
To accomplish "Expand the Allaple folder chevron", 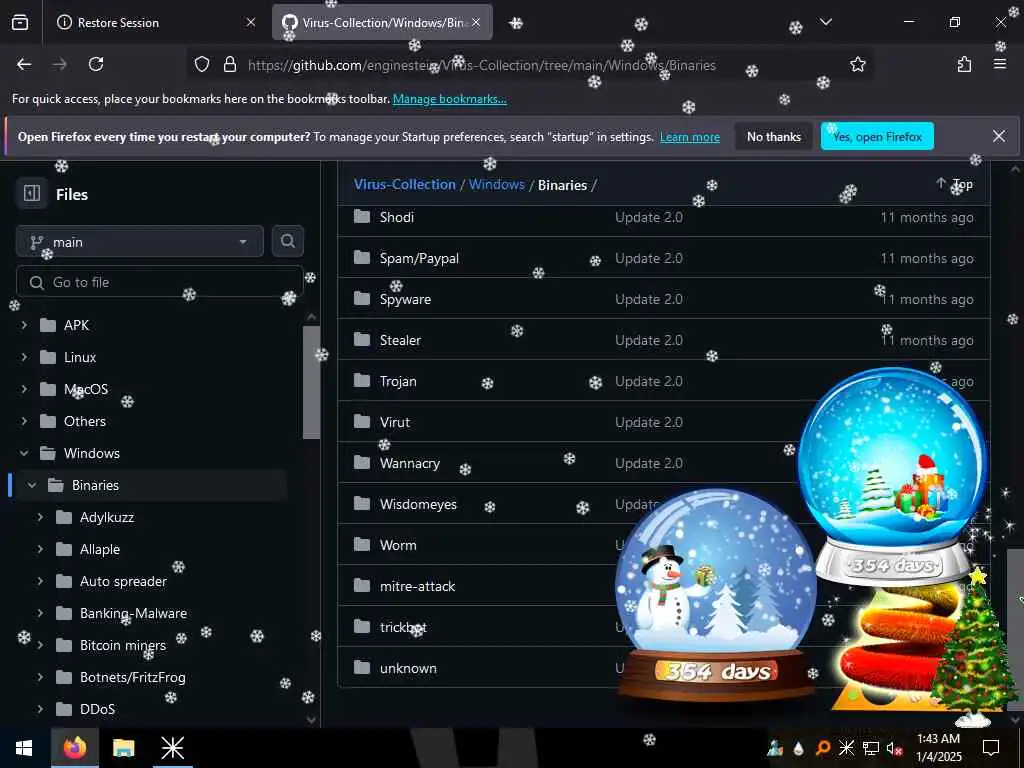I will coord(40,549).
